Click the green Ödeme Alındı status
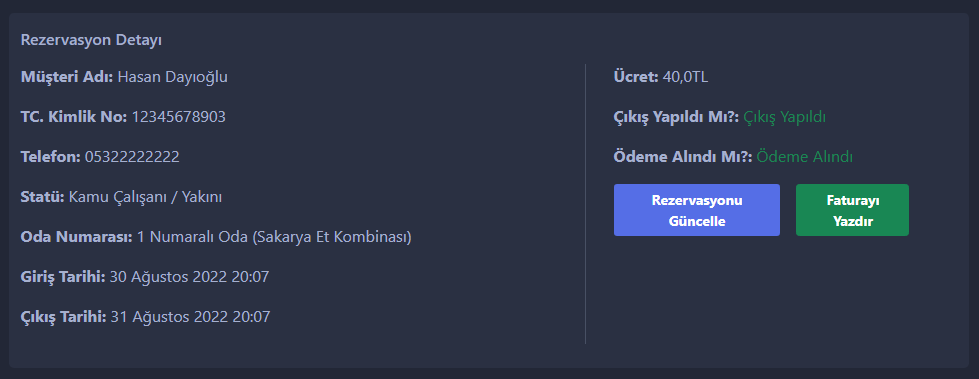979x379 pixels. point(805,157)
